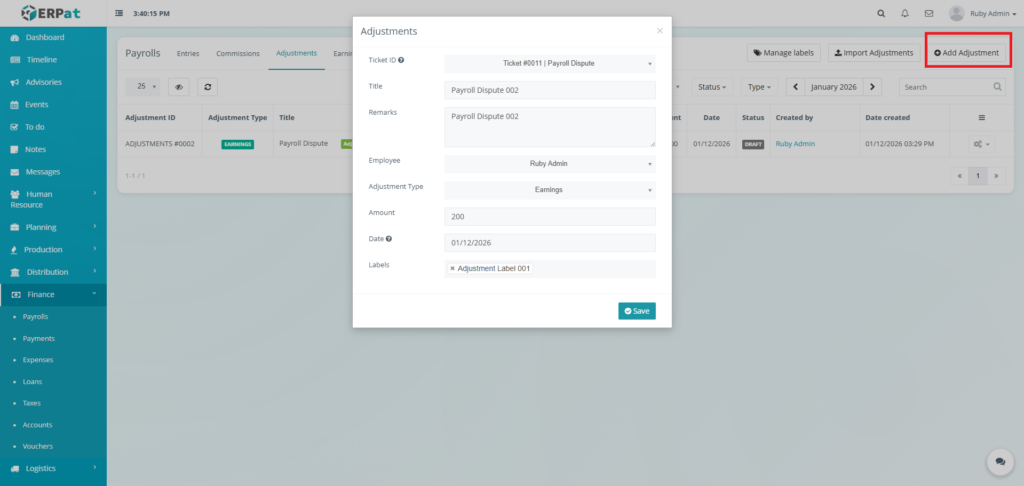Select the Adjustments tab
Viewport: 1024px width, 486px height.
[296, 54]
